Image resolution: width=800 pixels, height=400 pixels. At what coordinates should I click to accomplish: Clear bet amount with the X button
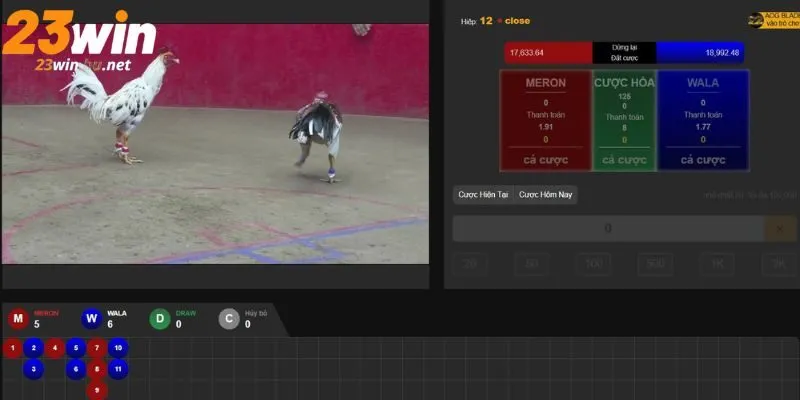[x=779, y=229]
